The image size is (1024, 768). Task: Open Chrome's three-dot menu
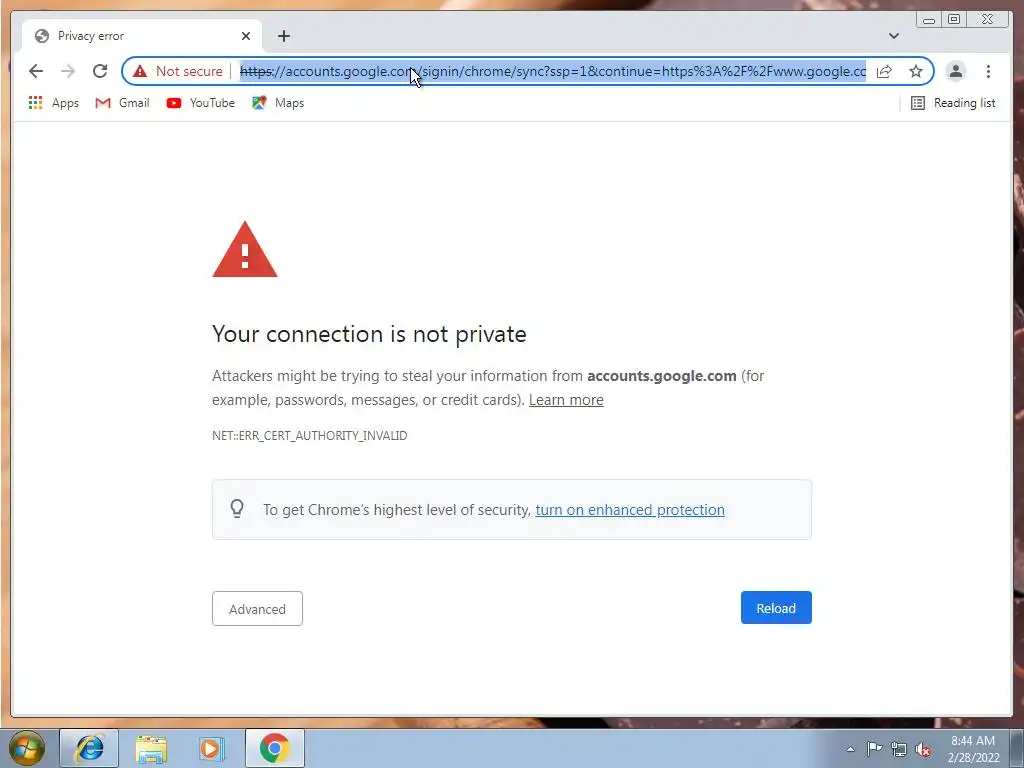(x=988, y=71)
